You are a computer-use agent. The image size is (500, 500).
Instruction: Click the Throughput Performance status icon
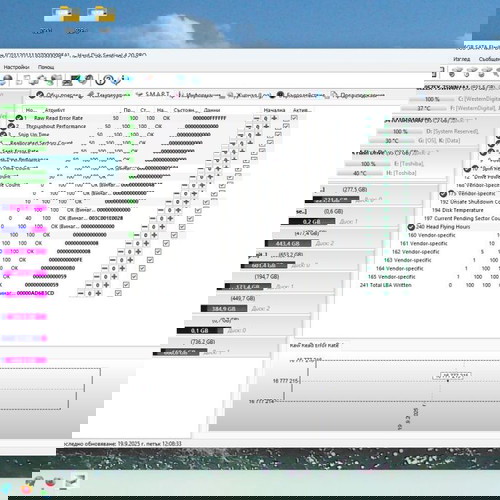[x=11, y=126]
